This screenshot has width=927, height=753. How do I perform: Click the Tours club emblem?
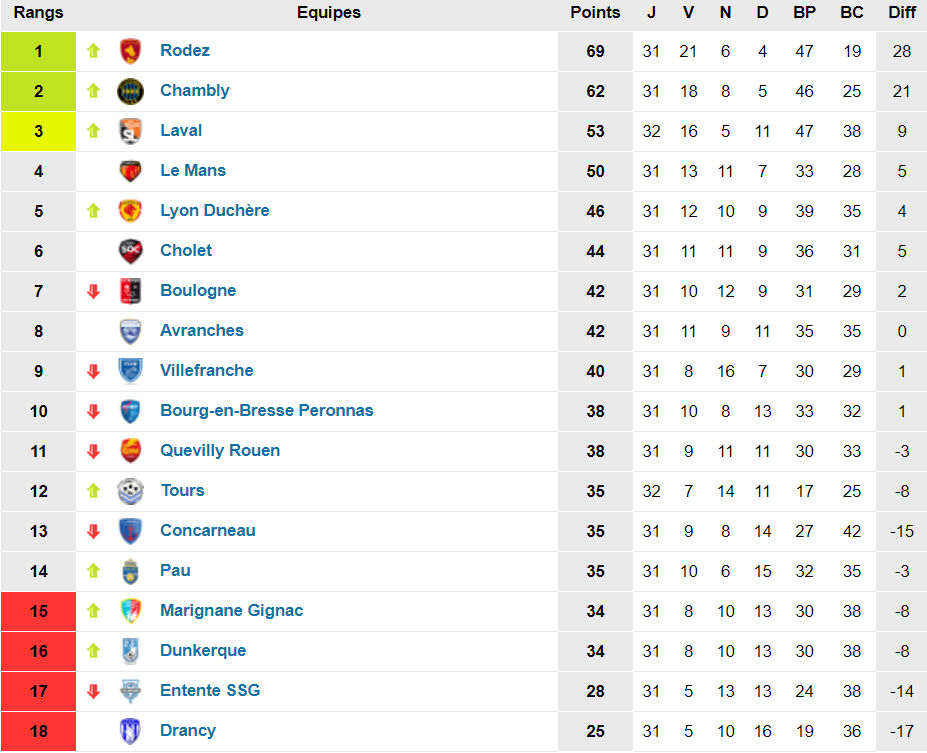coord(130,491)
